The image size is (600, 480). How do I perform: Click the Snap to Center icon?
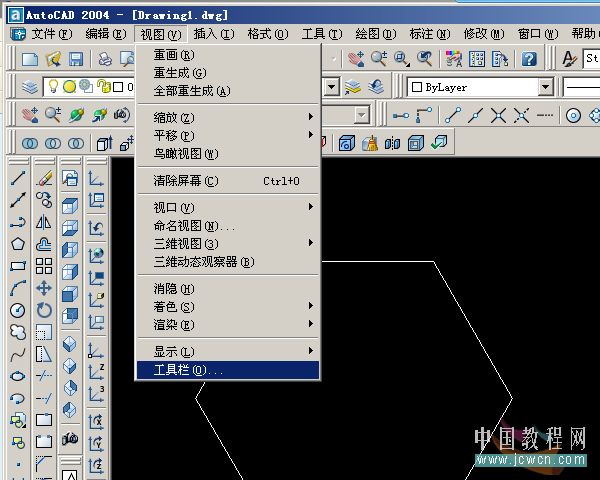click(573, 115)
